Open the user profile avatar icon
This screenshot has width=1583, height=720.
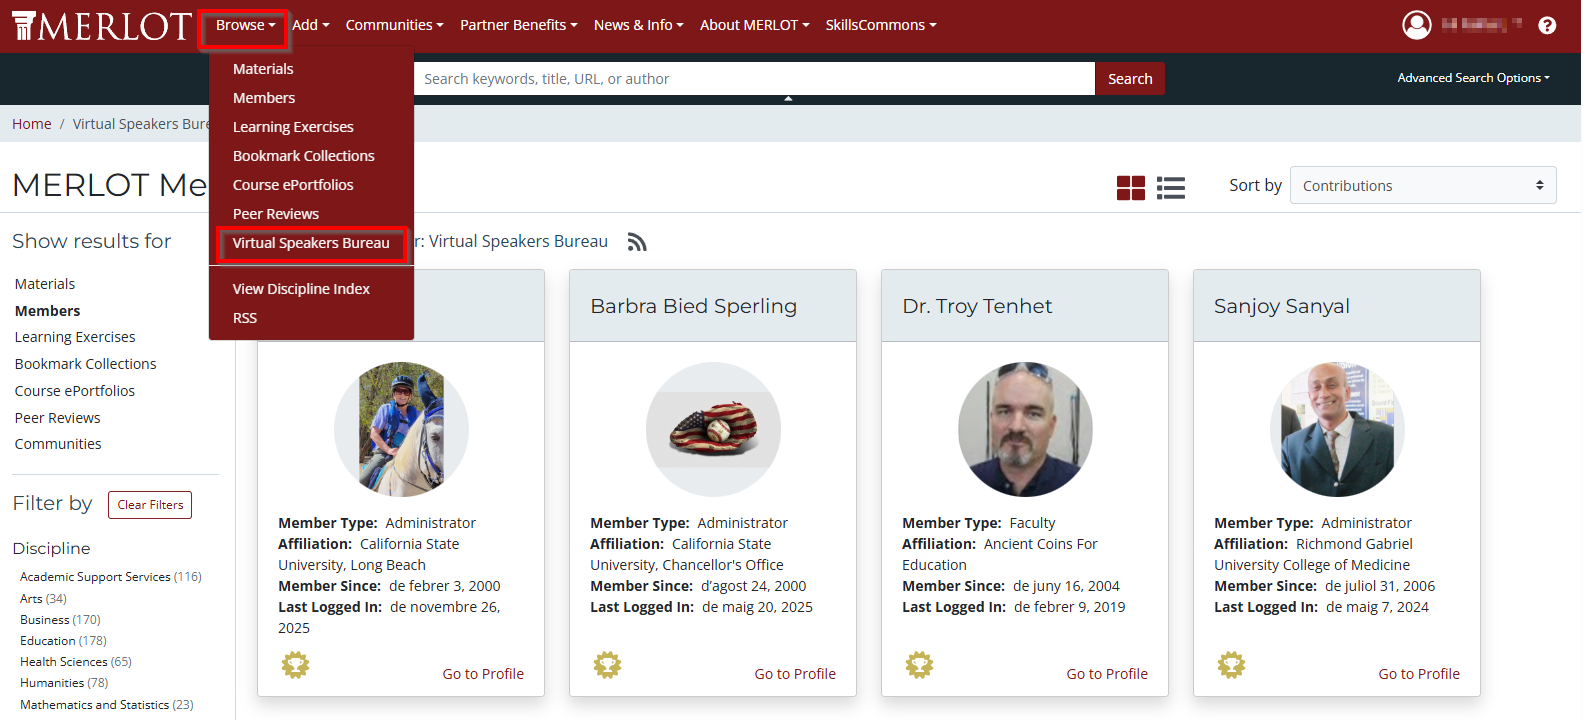tap(1416, 25)
